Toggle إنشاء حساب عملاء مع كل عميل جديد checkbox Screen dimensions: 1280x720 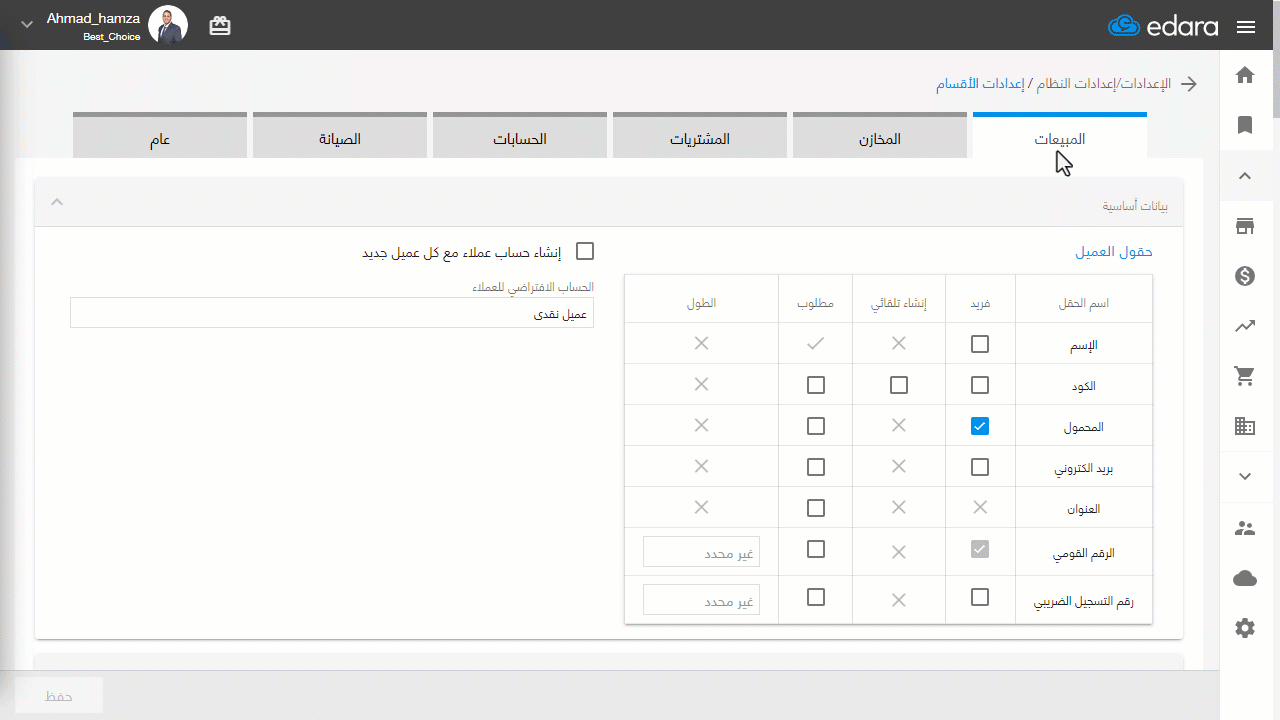[x=585, y=251]
